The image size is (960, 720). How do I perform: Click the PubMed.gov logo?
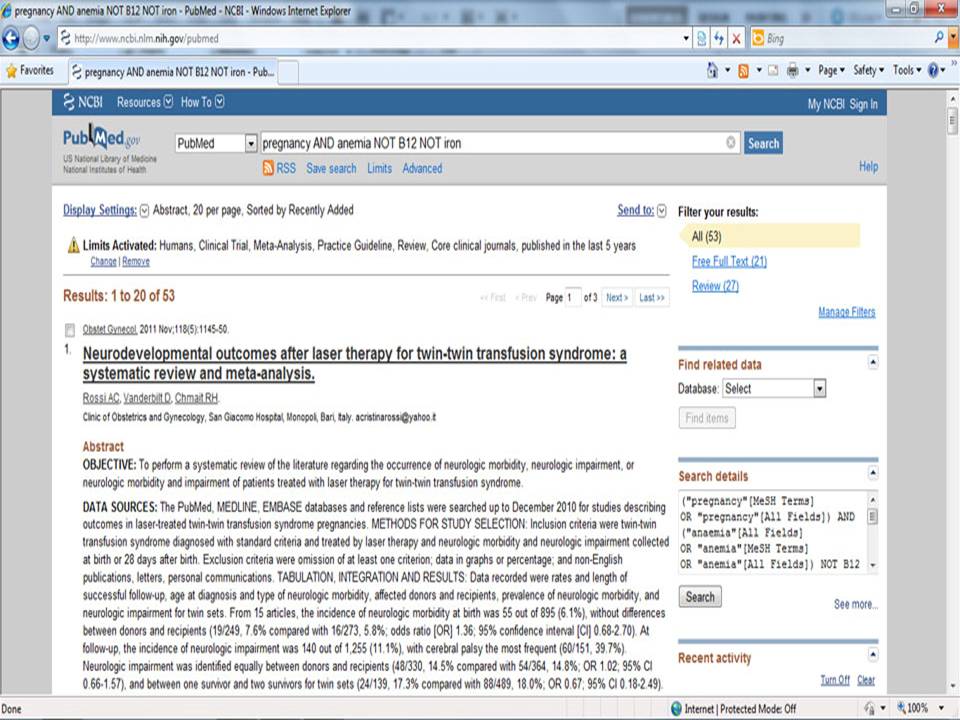tap(102, 138)
